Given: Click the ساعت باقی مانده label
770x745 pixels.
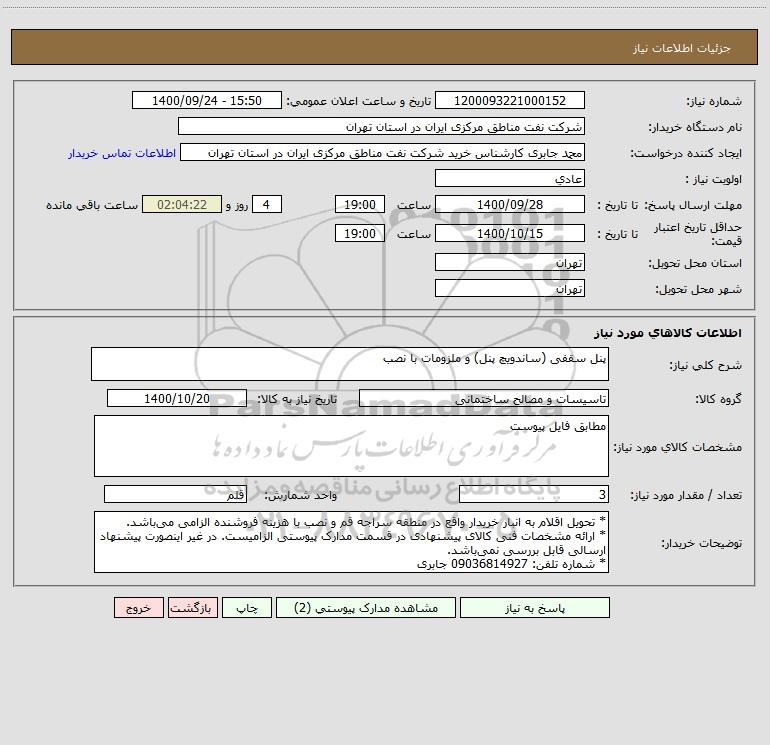Looking at the screenshot, I should pos(92,205).
